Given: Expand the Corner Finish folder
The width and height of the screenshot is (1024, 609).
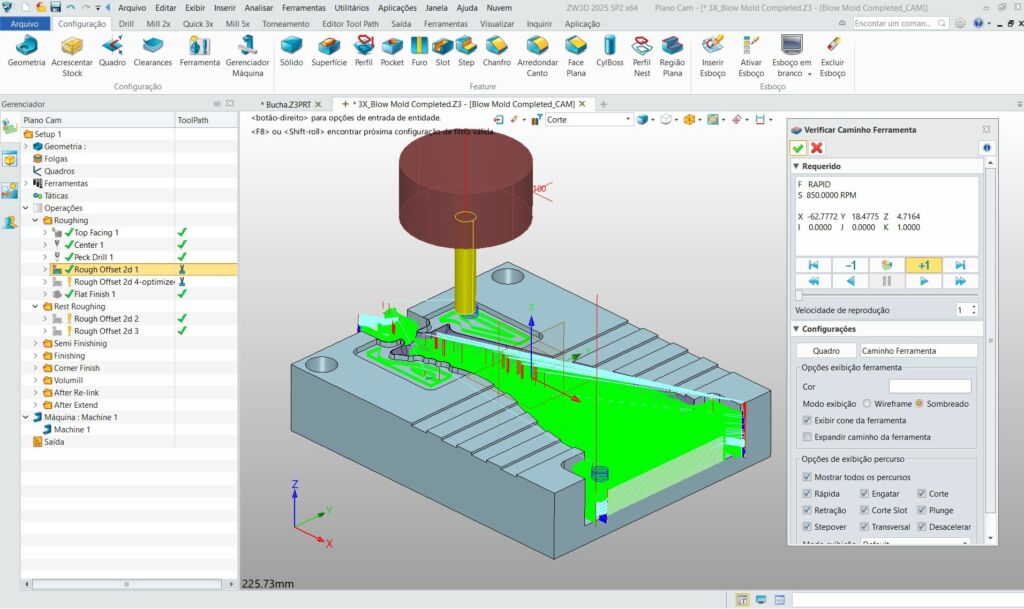Looking at the screenshot, I should 35,368.
